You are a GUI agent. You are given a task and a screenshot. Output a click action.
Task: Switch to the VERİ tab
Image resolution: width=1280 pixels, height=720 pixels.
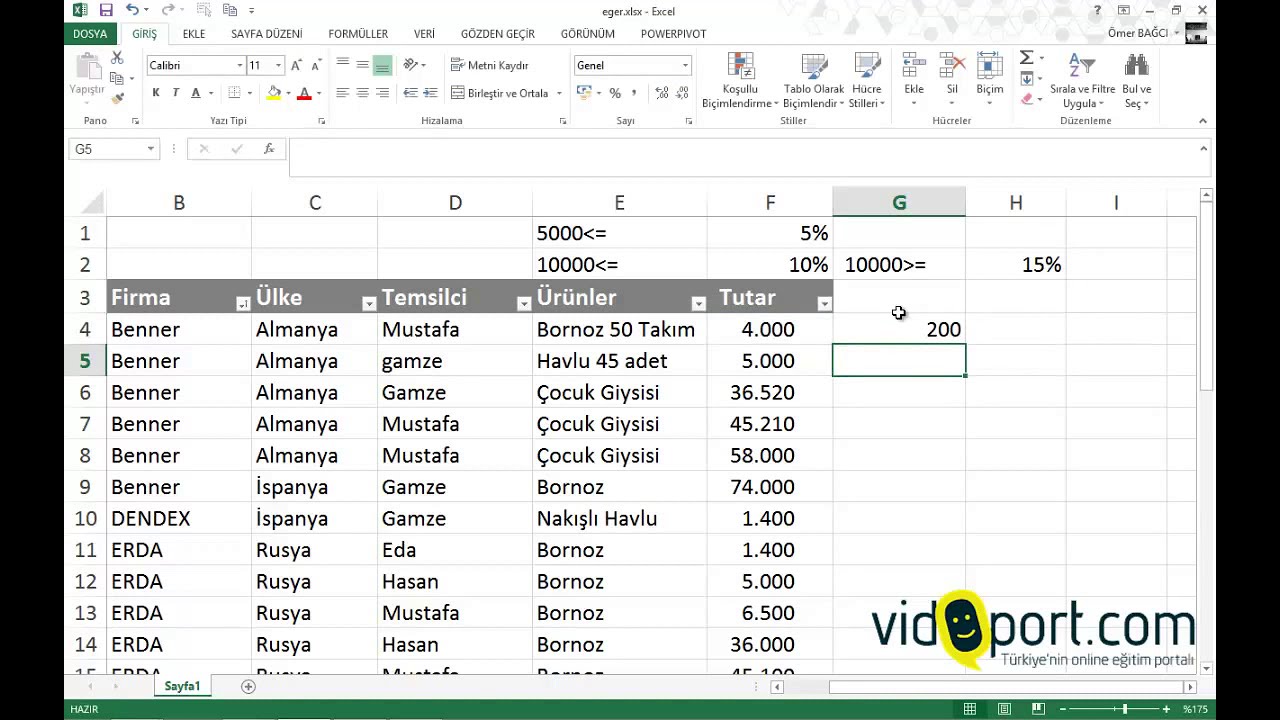(x=425, y=34)
